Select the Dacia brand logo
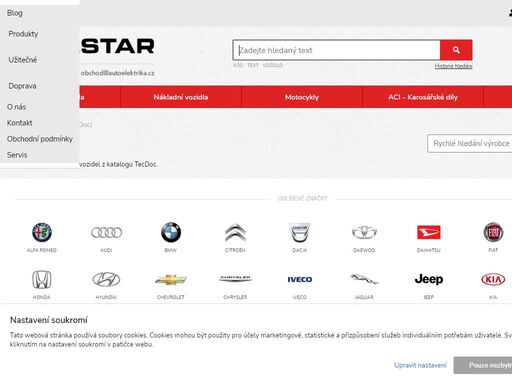This screenshot has height=384, width=512. (300, 232)
